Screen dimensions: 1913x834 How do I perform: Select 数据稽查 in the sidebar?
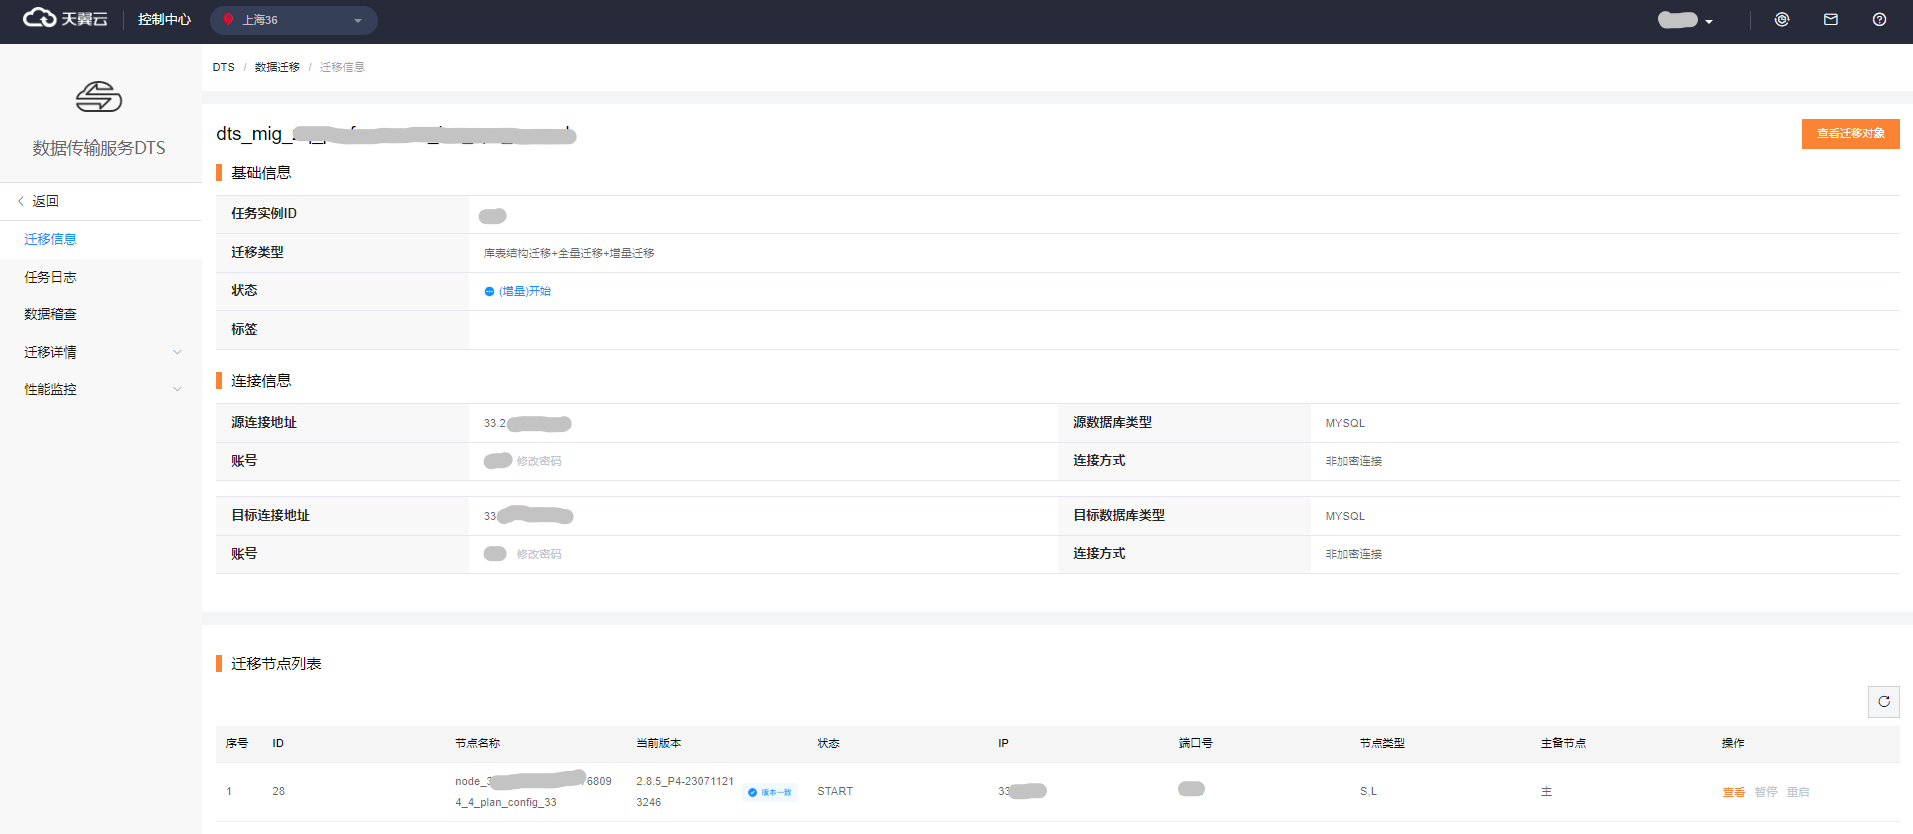[50, 314]
